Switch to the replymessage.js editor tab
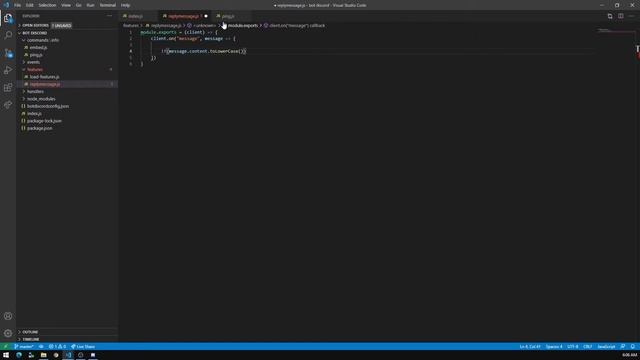Viewport: 640px width, 360px height. 185,16
